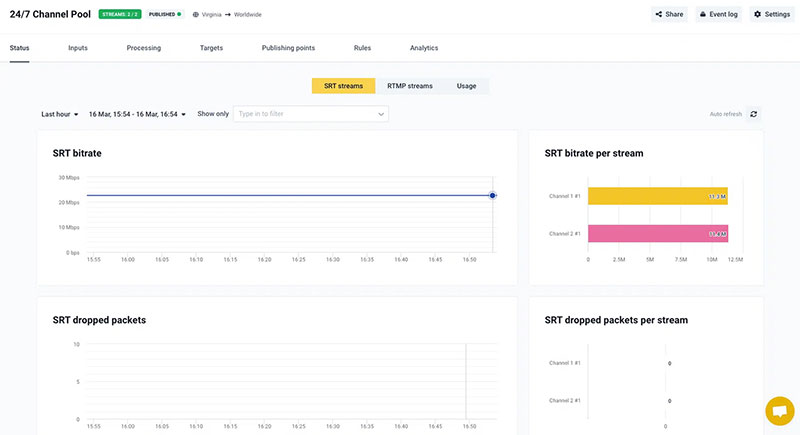The image size is (800, 435).
Task: Click the Channel 1 #1 yellow bitrate bar
Action: [657, 197]
